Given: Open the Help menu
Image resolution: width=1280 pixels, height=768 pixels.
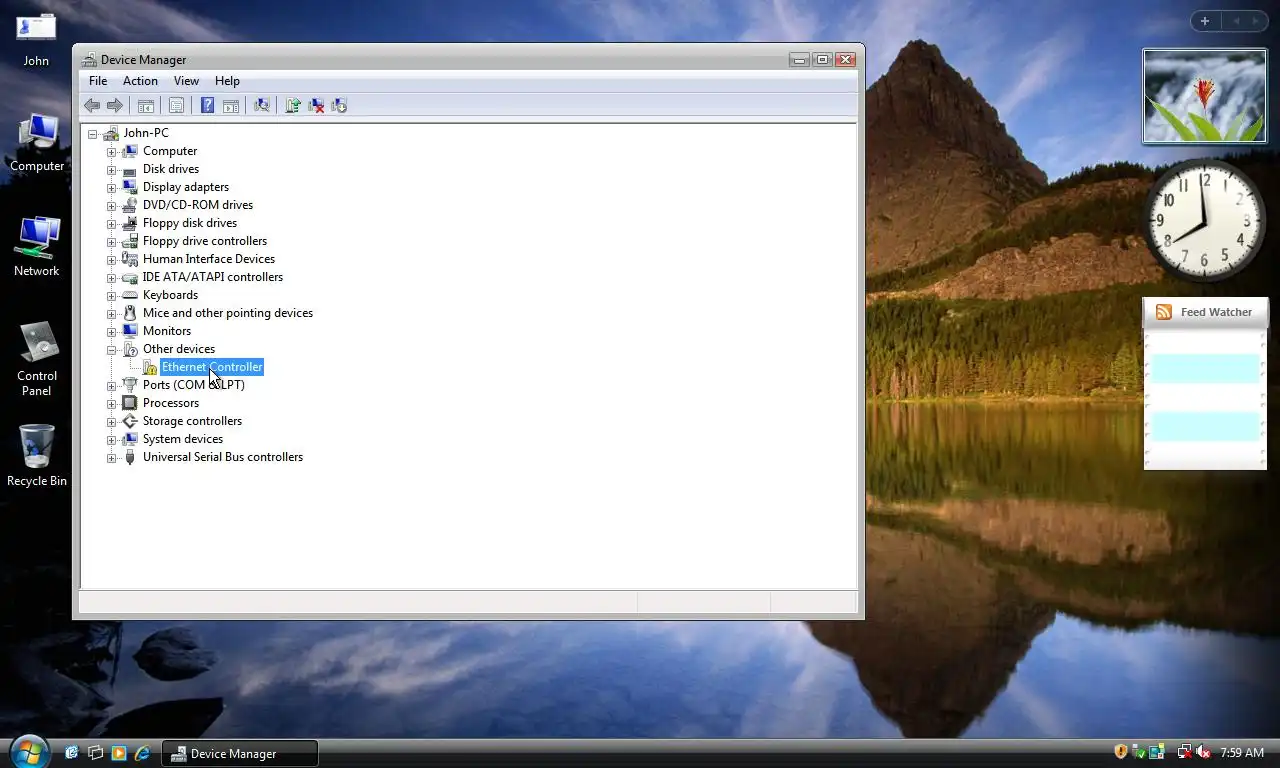Looking at the screenshot, I should click(227, 81).
